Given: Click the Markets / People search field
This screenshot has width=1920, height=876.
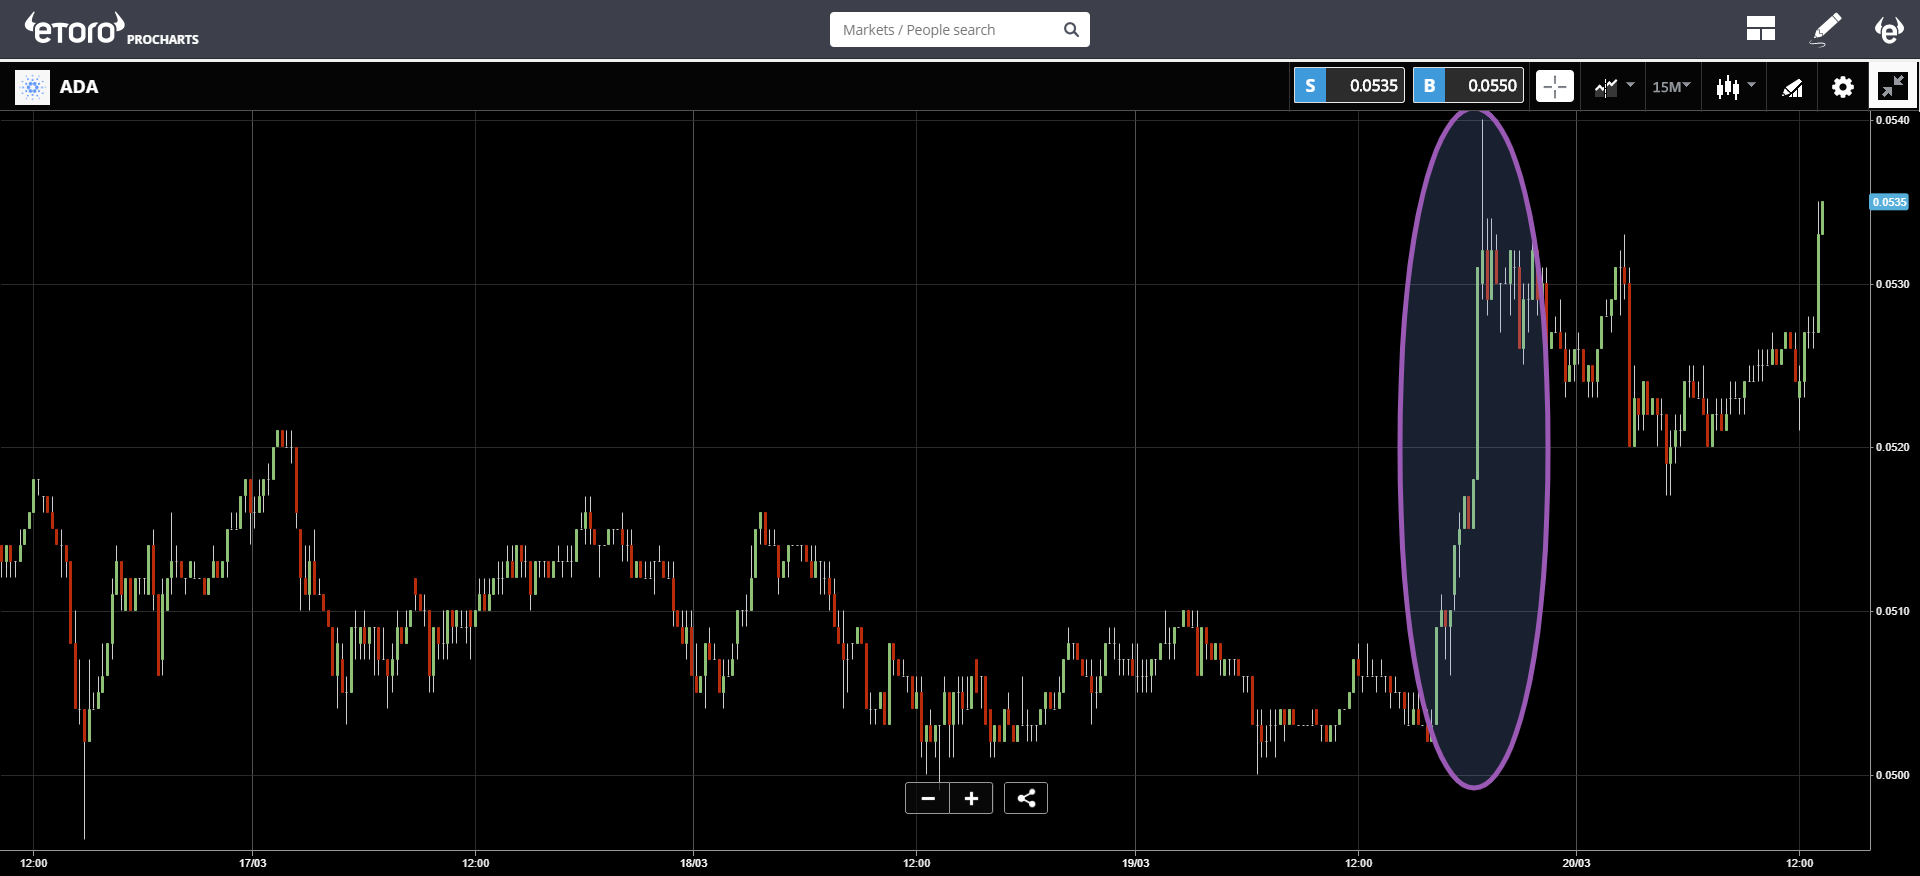Looking at the screenshot, I should tap(945, 30).
